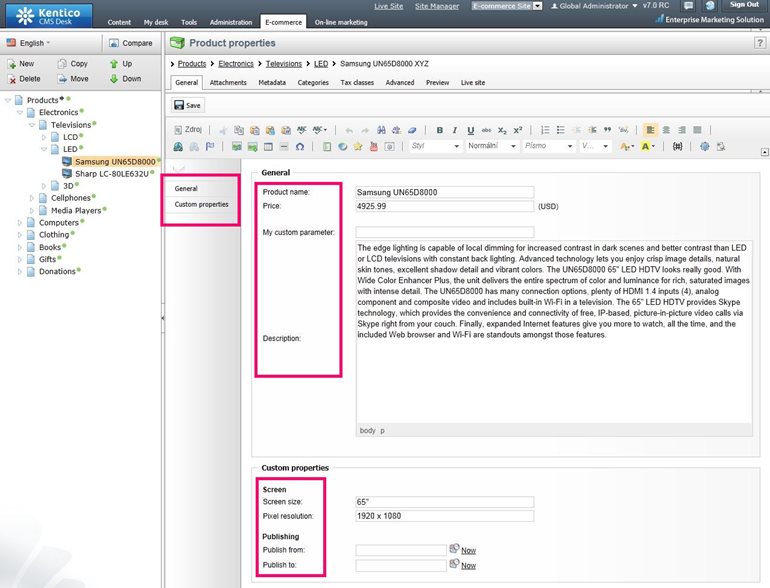The height and width of the screenshot is (588, 770).
Task: Open the Live Site link
Action: pos(388,6)
